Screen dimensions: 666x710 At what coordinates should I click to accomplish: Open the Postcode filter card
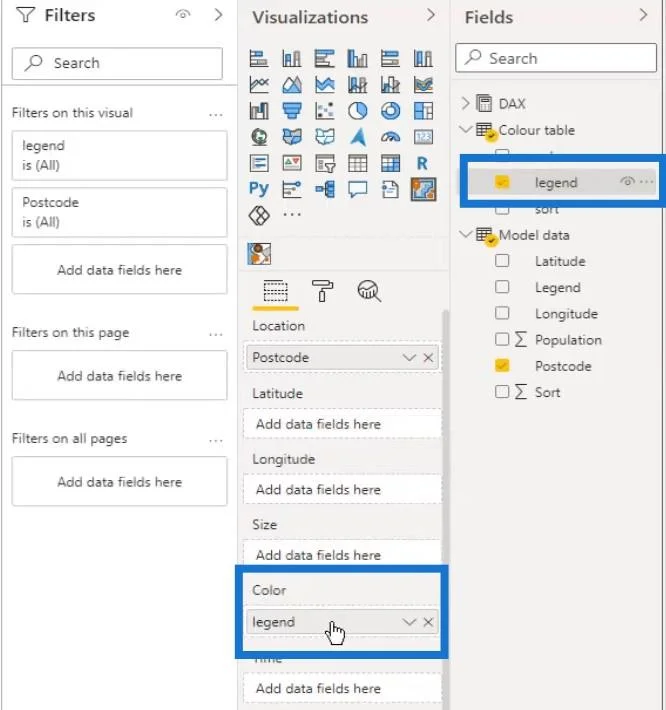pos(120,212)
